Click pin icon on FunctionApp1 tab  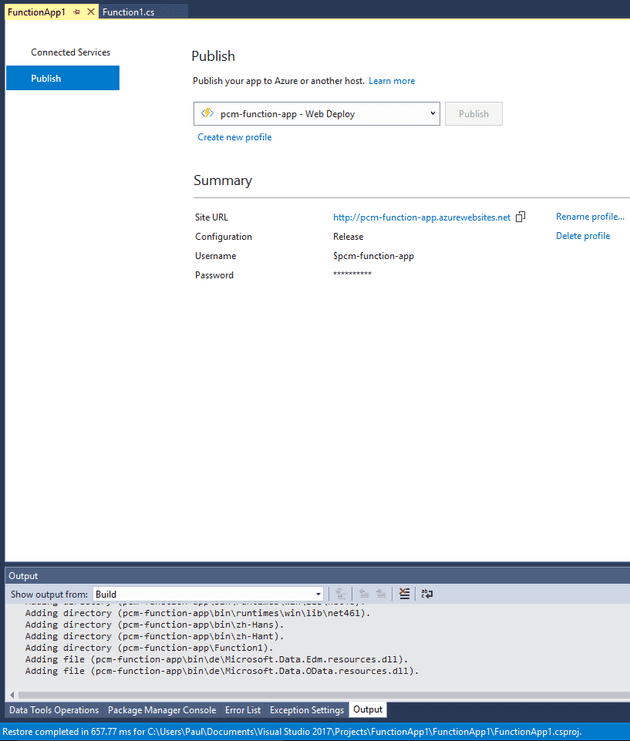click(77, 12)
